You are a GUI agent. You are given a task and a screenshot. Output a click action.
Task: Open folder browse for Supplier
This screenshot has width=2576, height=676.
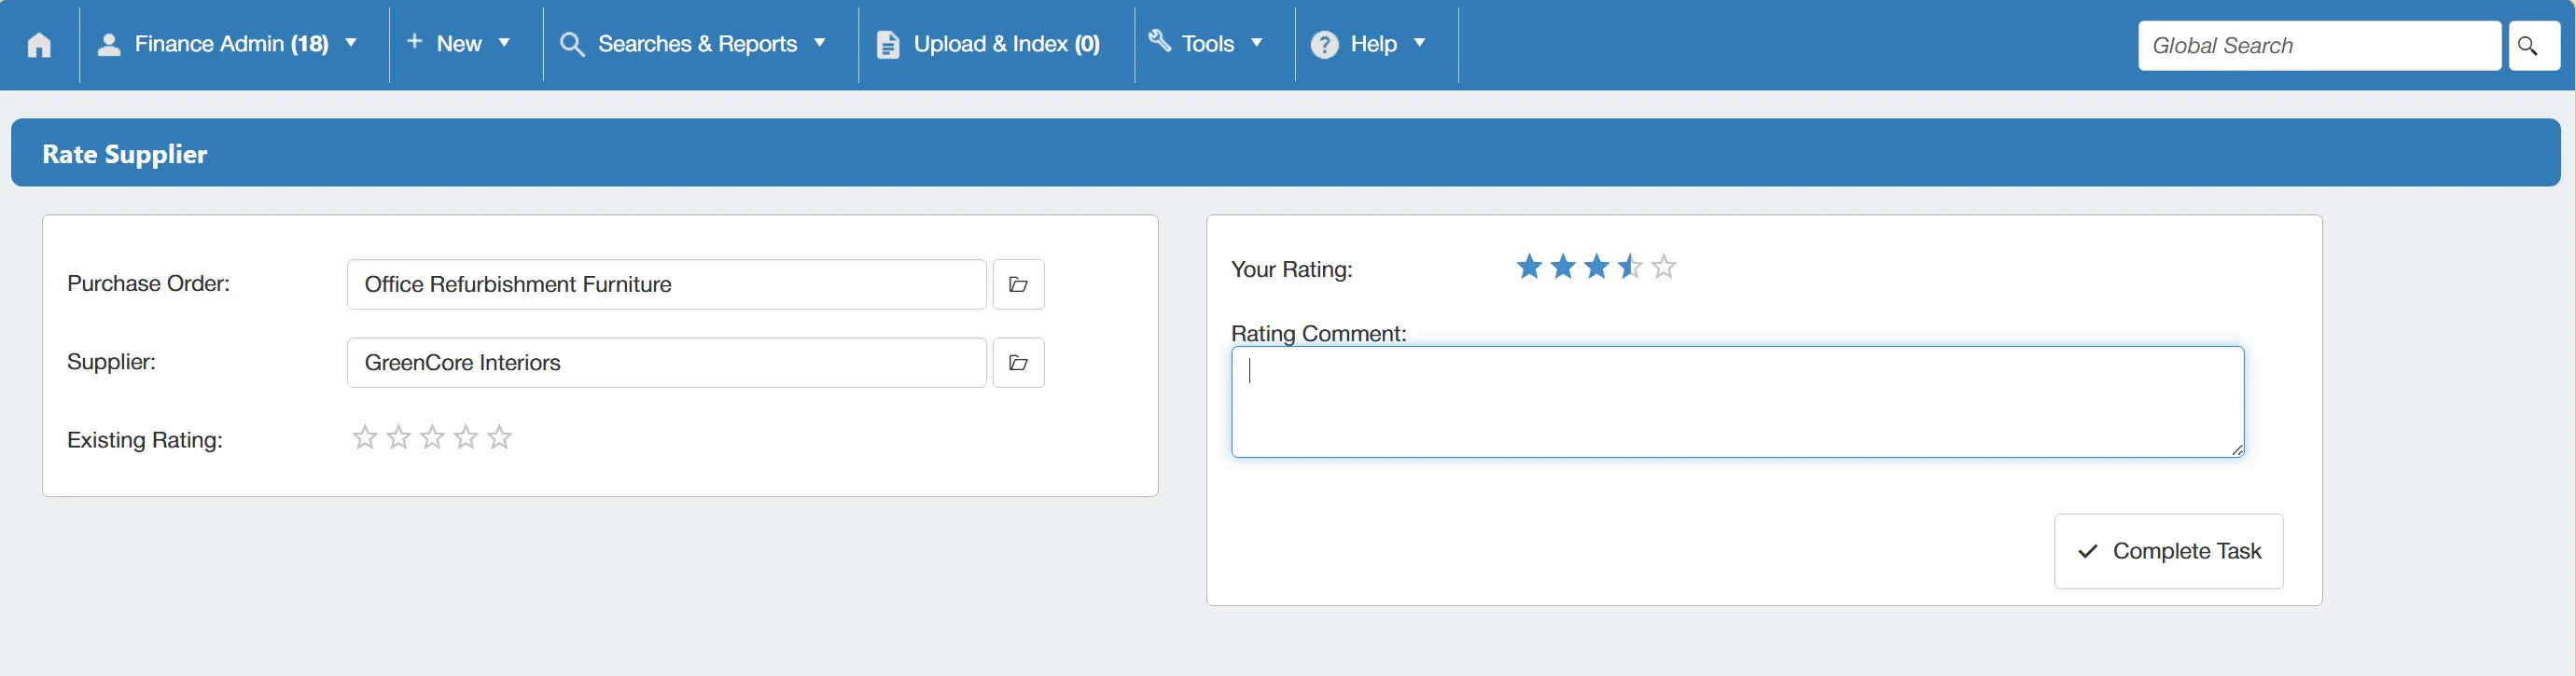[1018, 363]
